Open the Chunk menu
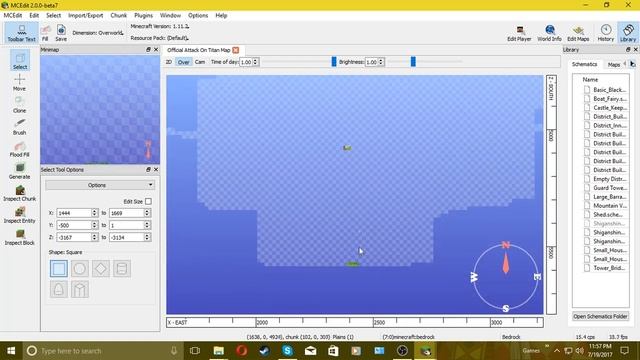640x360 pixels. (119, 16)
